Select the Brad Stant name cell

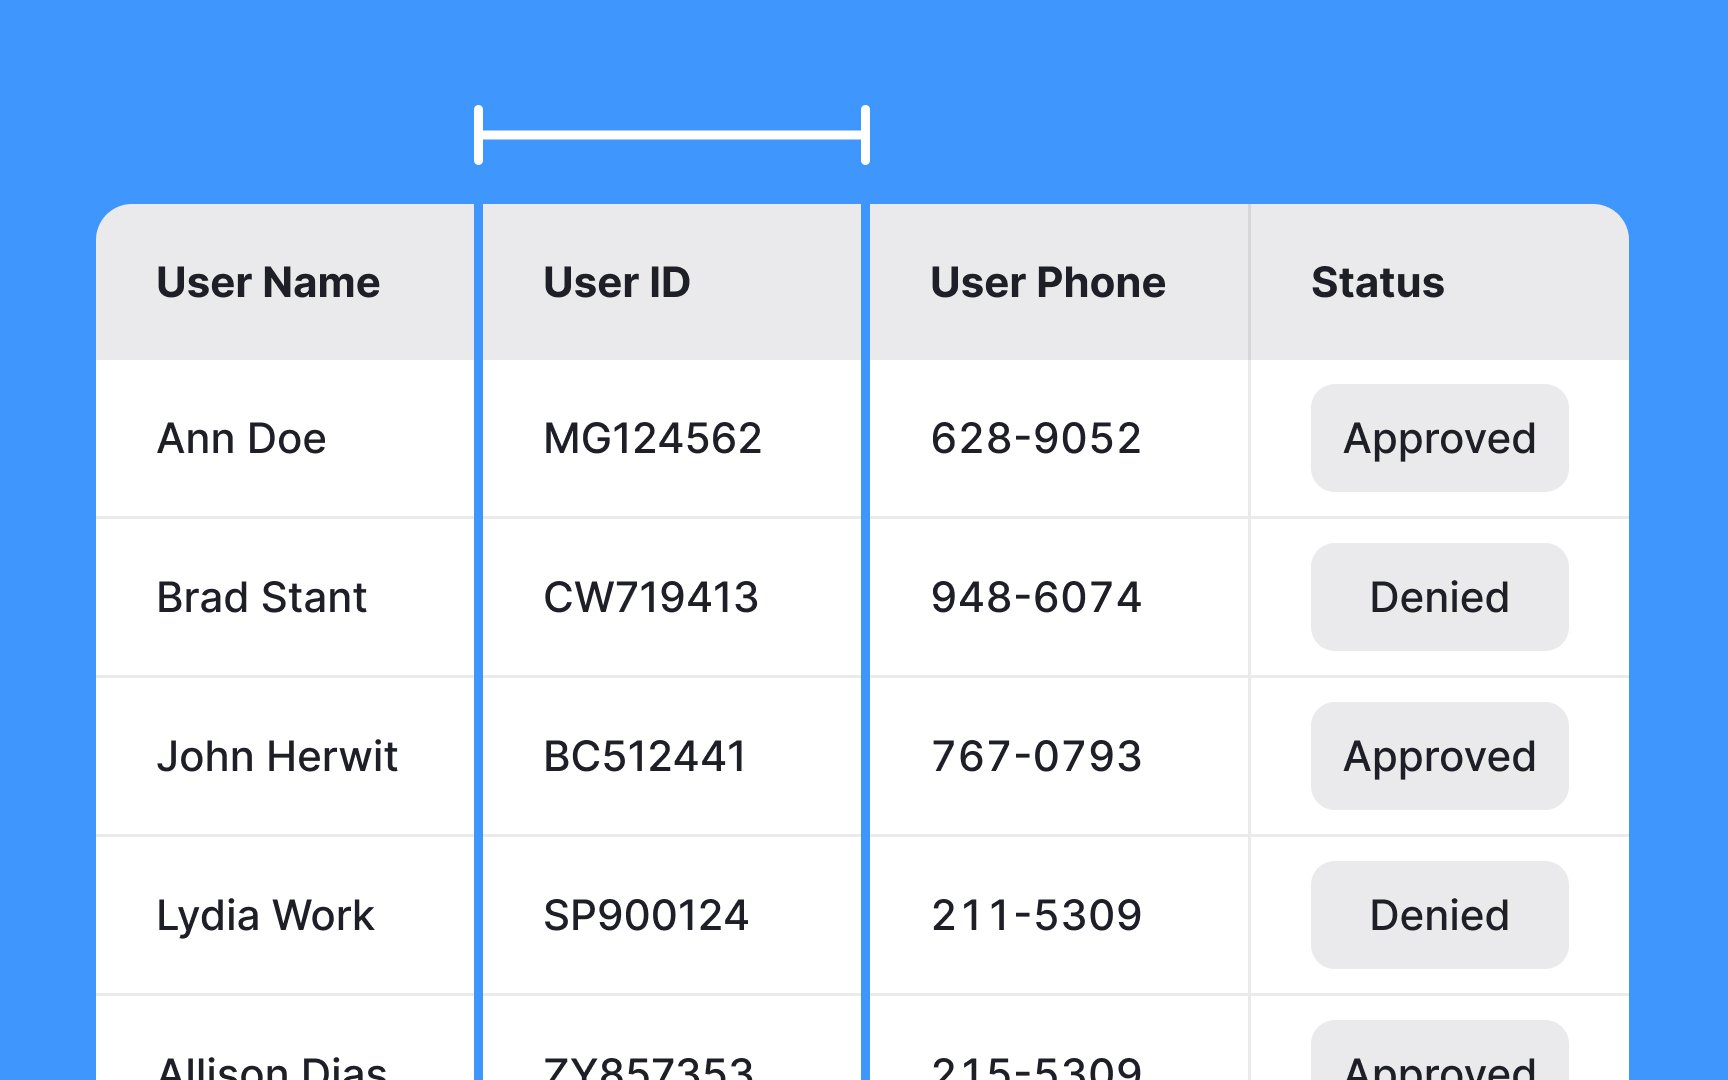coord(262,598)
